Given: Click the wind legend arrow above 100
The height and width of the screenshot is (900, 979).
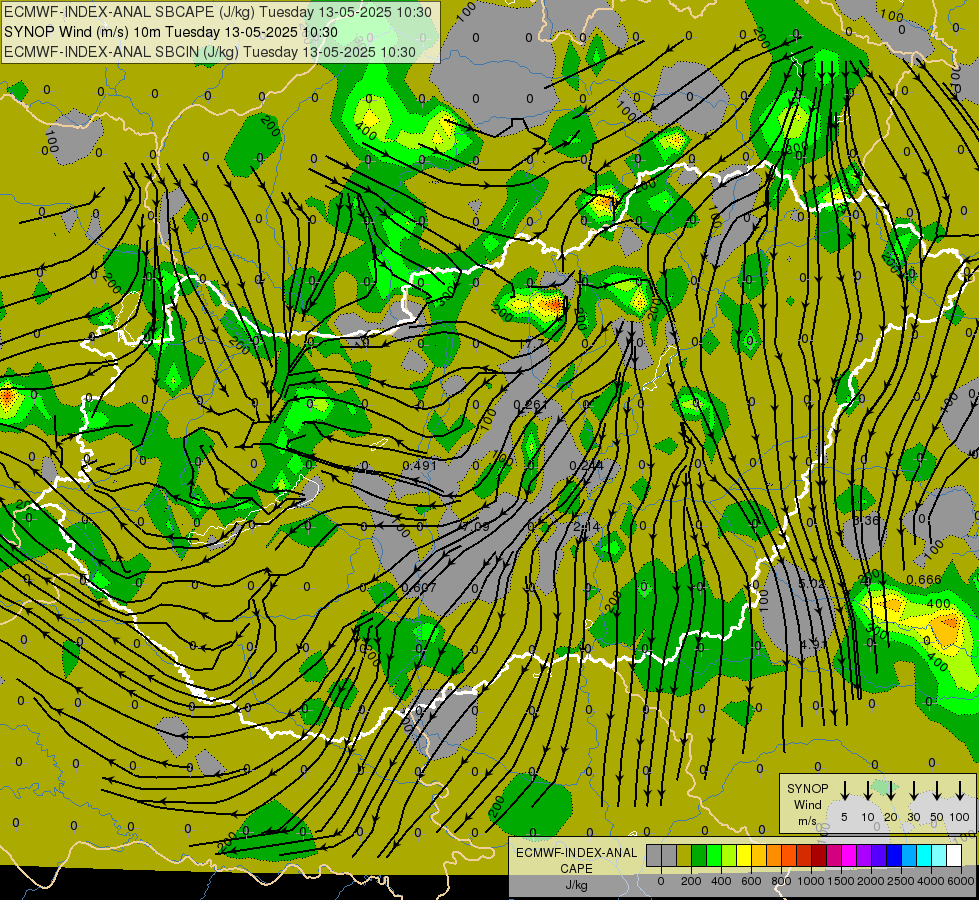Looking at the screenshot, I should [960, 789].
